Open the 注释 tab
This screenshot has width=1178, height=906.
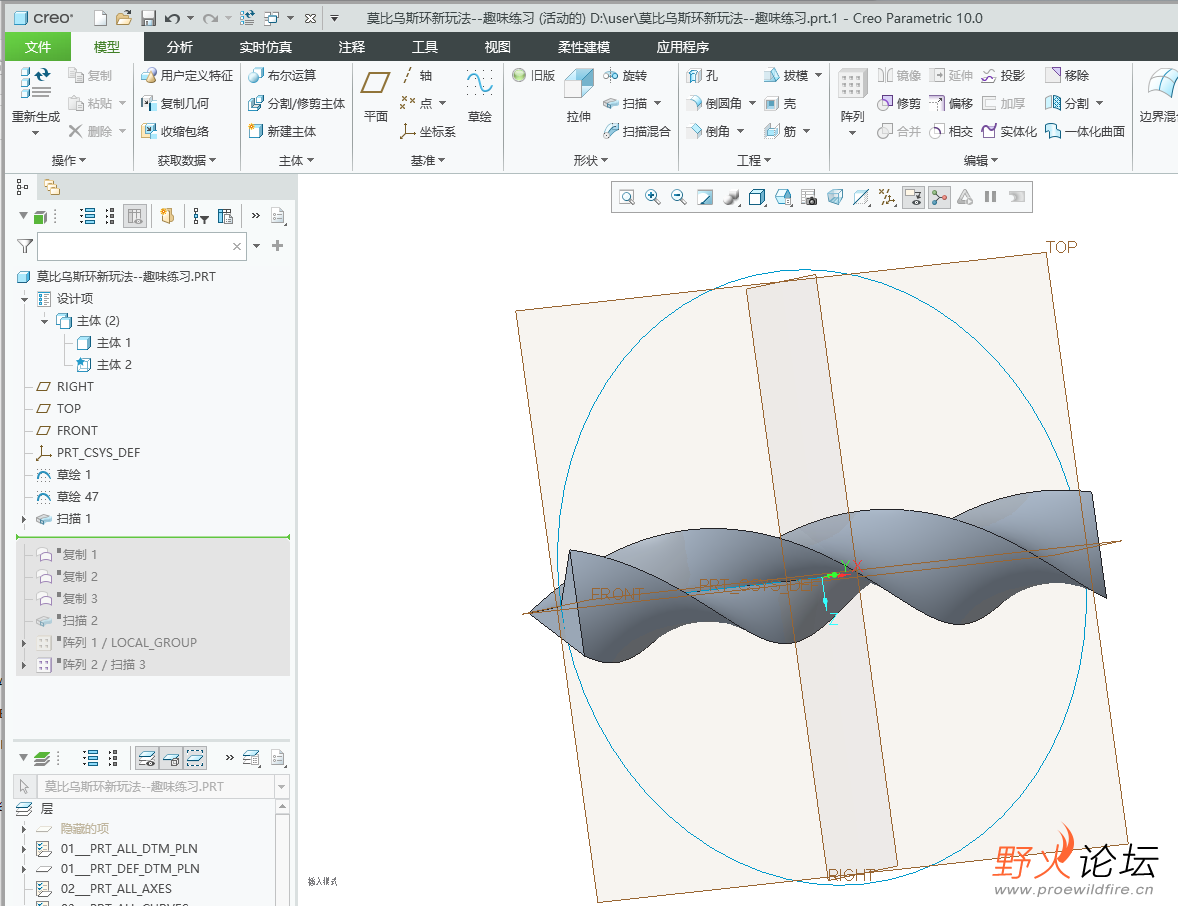(x=352, y=47)
